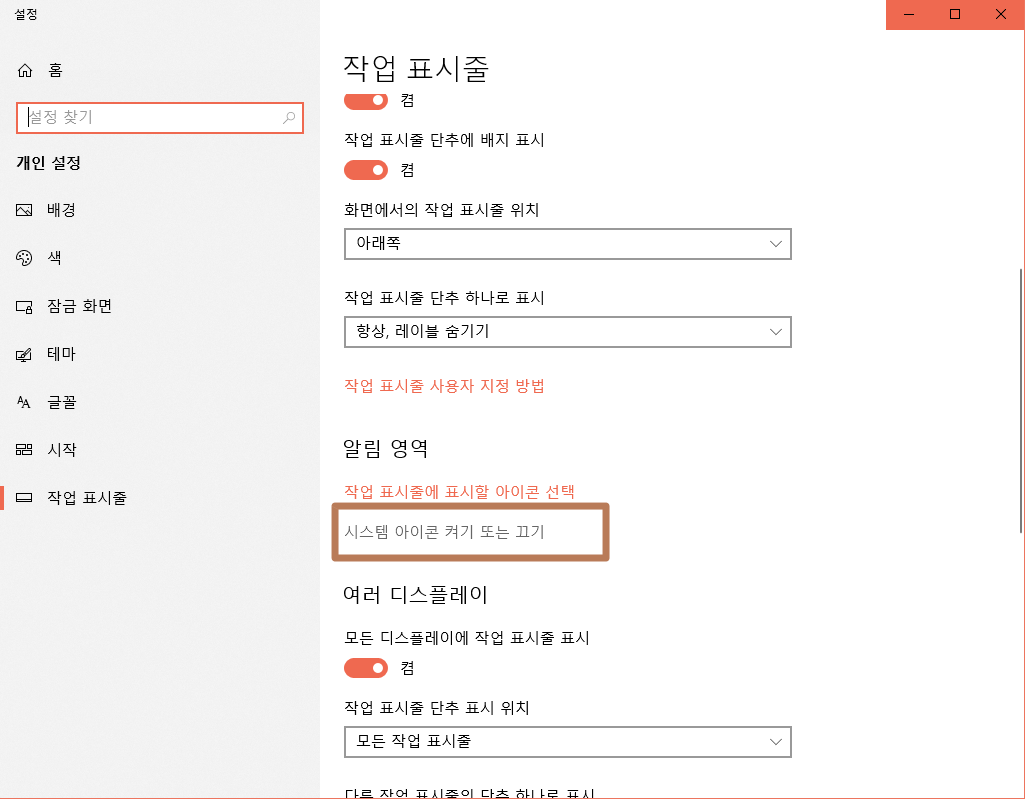The image size is (1025, 799).
Task: Toggle 작업 표시줄 단추에 배지 표시 switch
Action: pos(366,170)
